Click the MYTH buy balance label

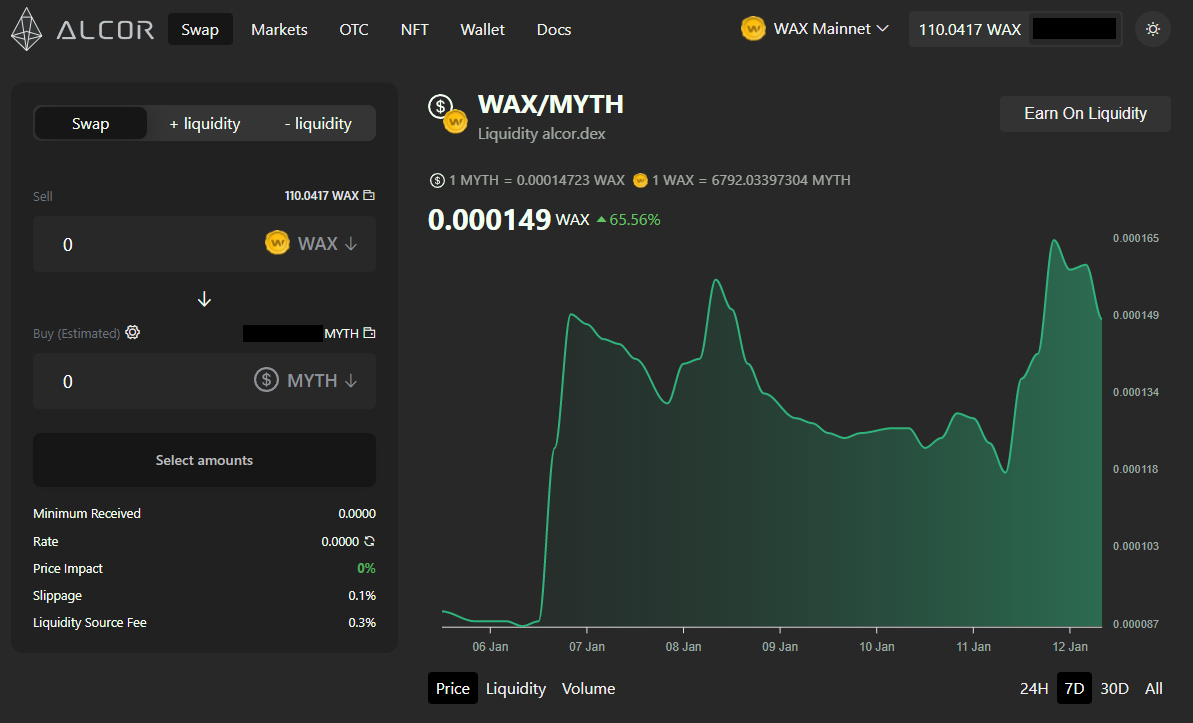tap(342, 333)
